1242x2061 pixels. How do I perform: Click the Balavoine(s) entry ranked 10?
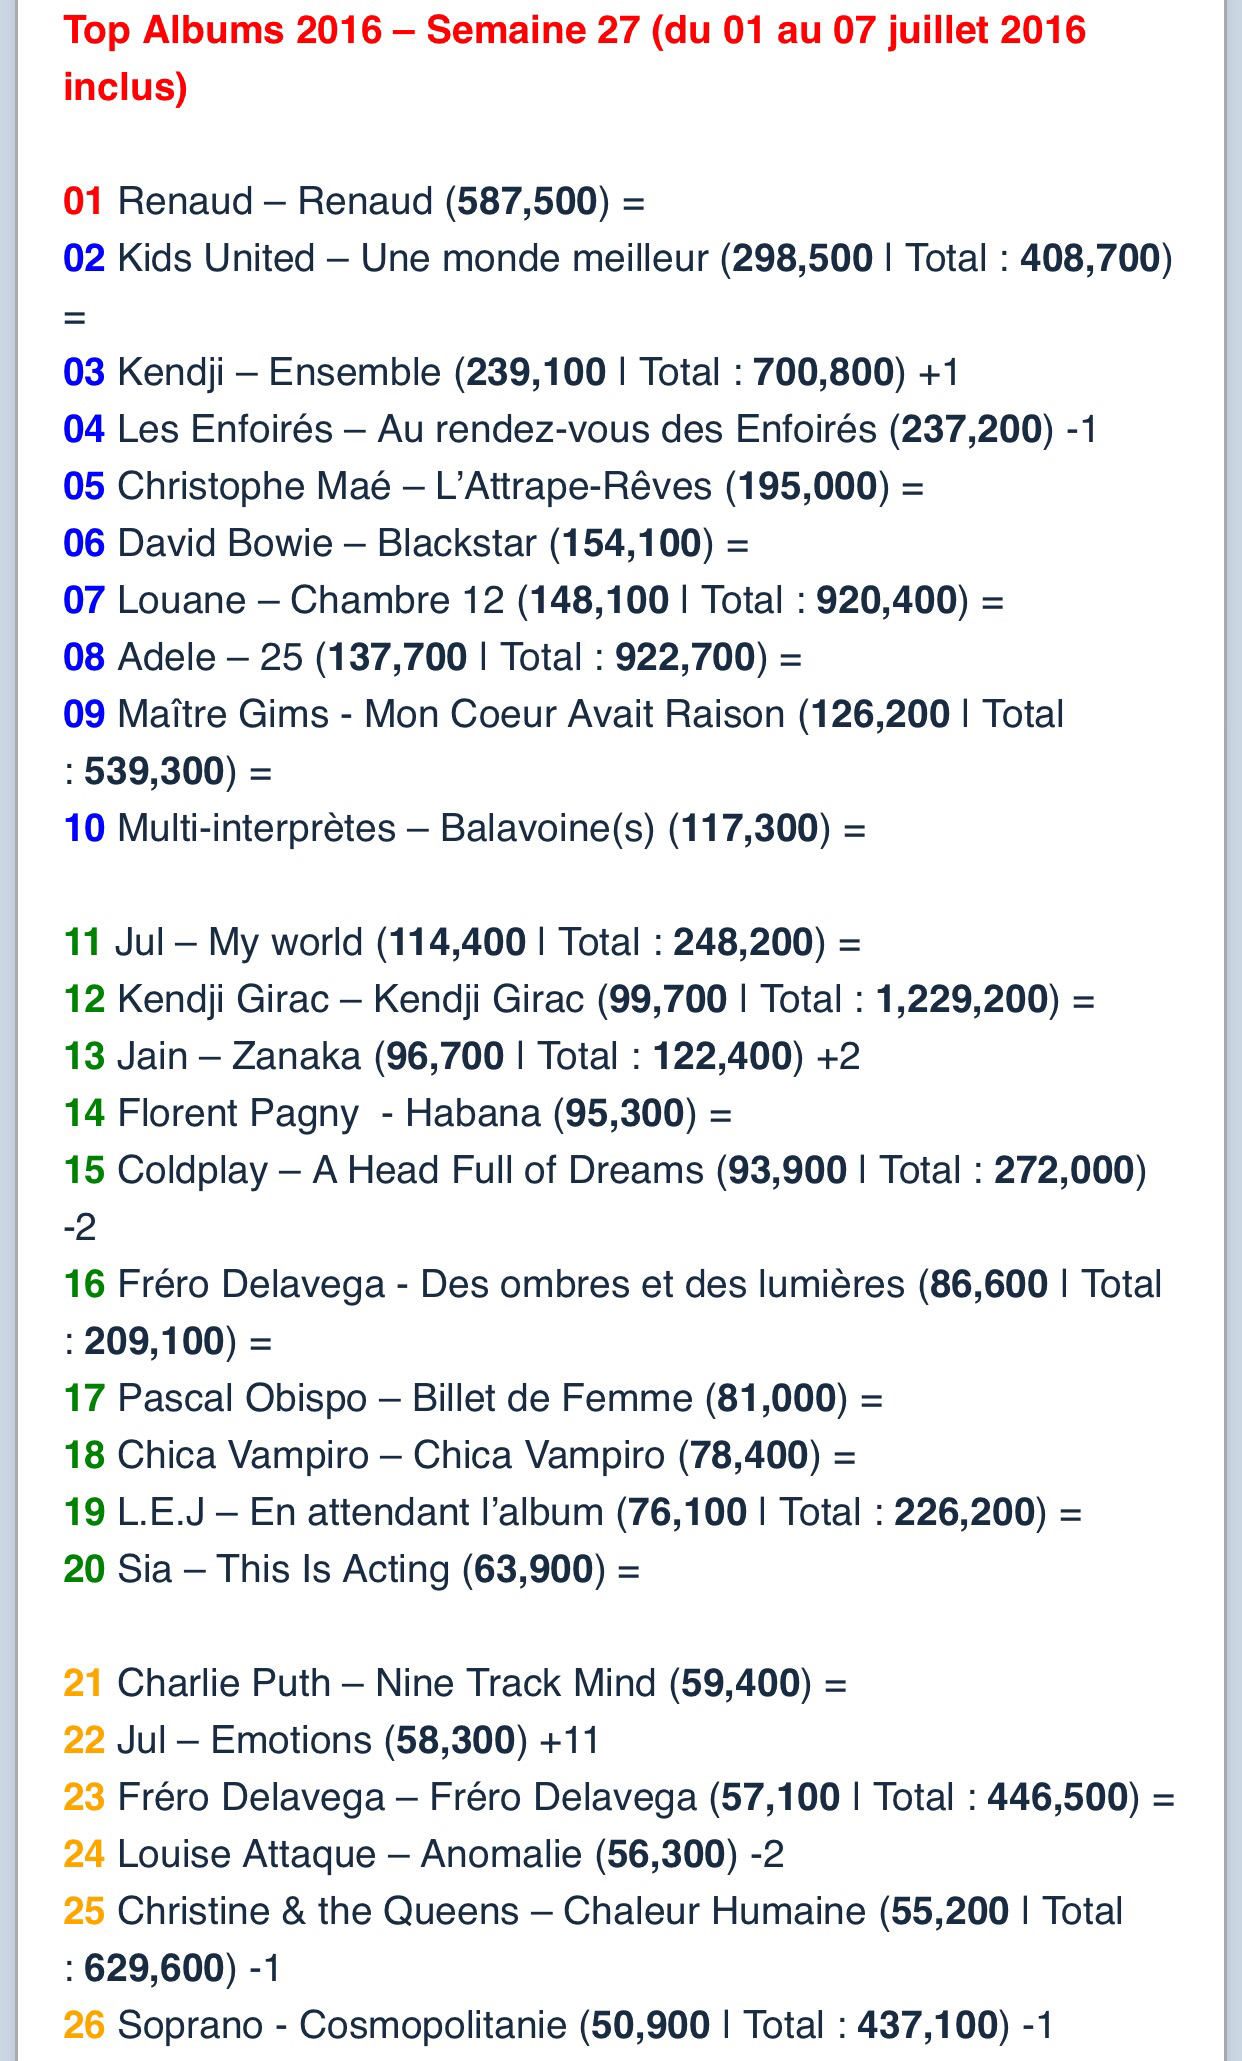464,829
